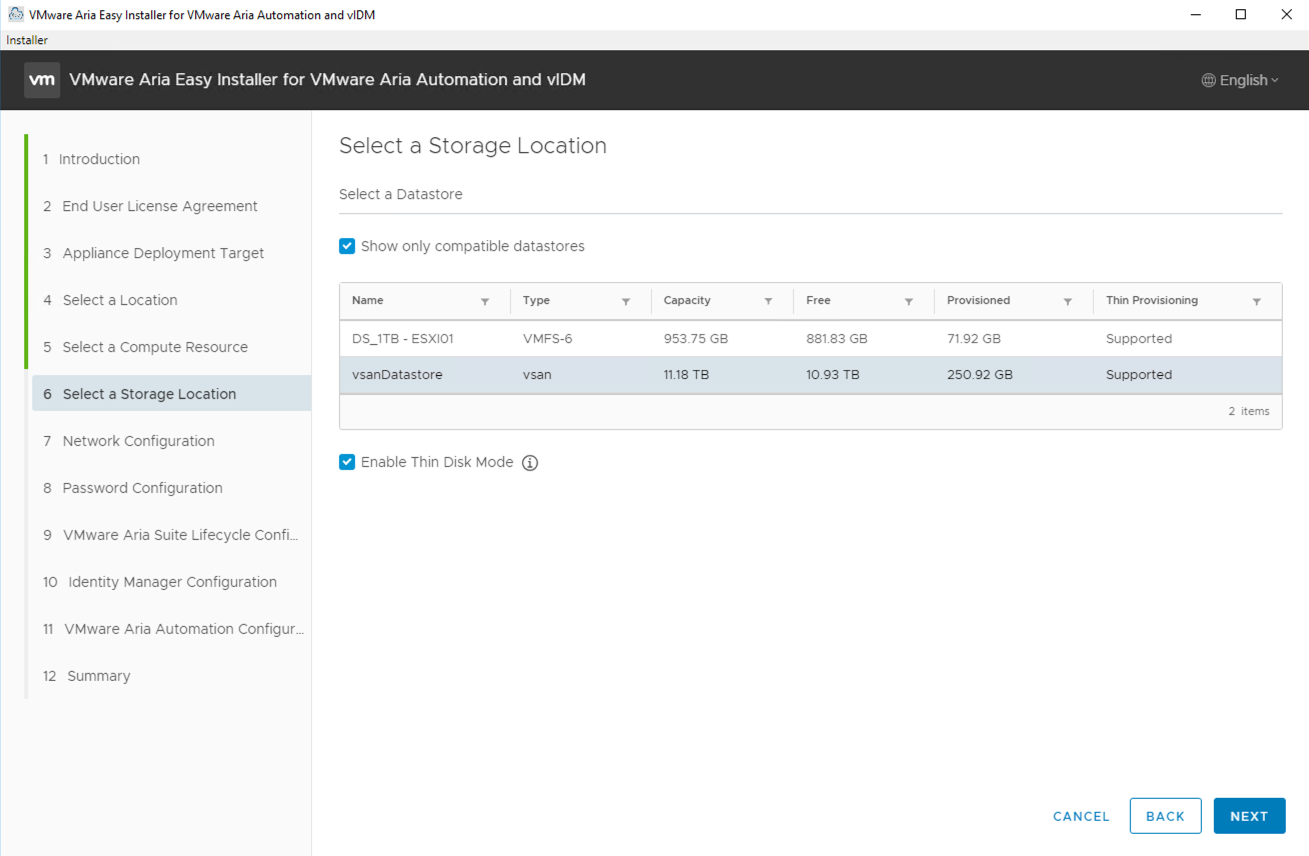Screen dimensions: 1309x856
Task: Uncheck Show only compatible datastores
Action: (347, 246)
